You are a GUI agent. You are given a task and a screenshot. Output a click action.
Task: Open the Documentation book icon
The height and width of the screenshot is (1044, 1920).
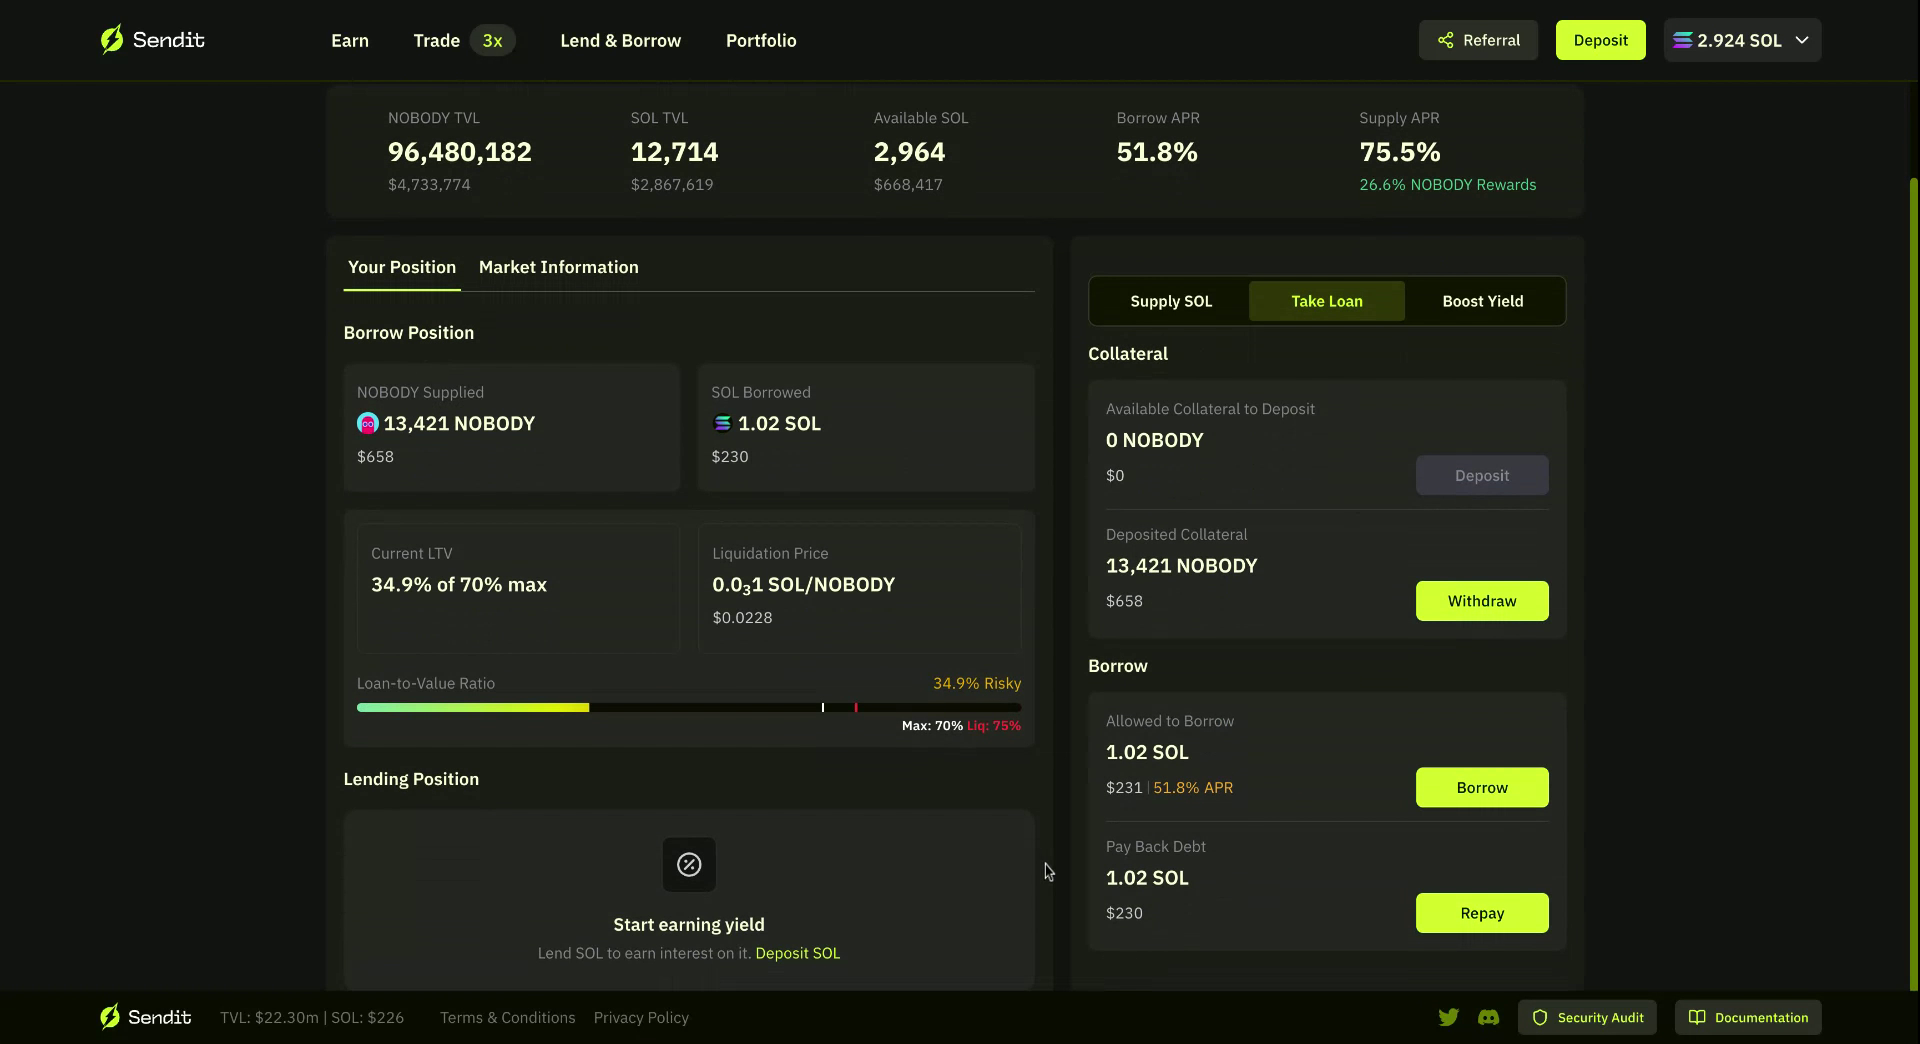click(x=1697, y=1017)
